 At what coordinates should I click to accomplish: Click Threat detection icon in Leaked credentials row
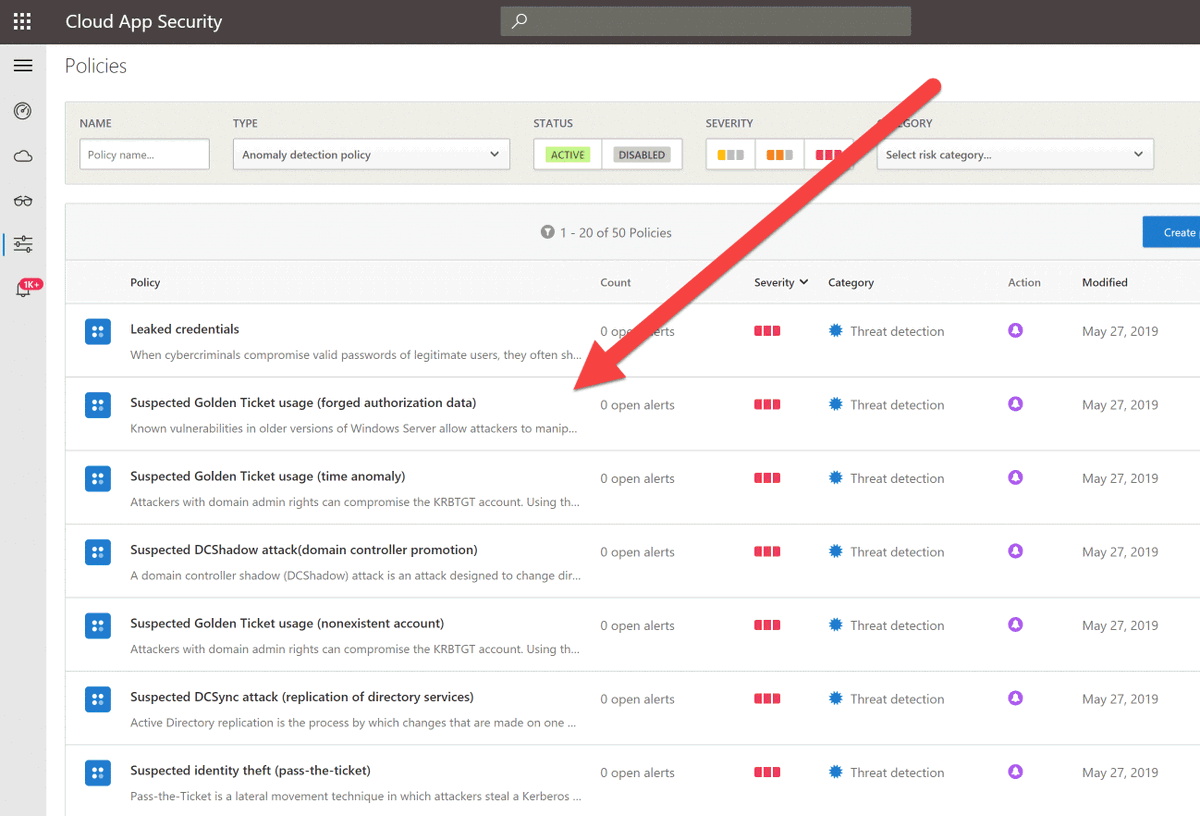point(836,331)
